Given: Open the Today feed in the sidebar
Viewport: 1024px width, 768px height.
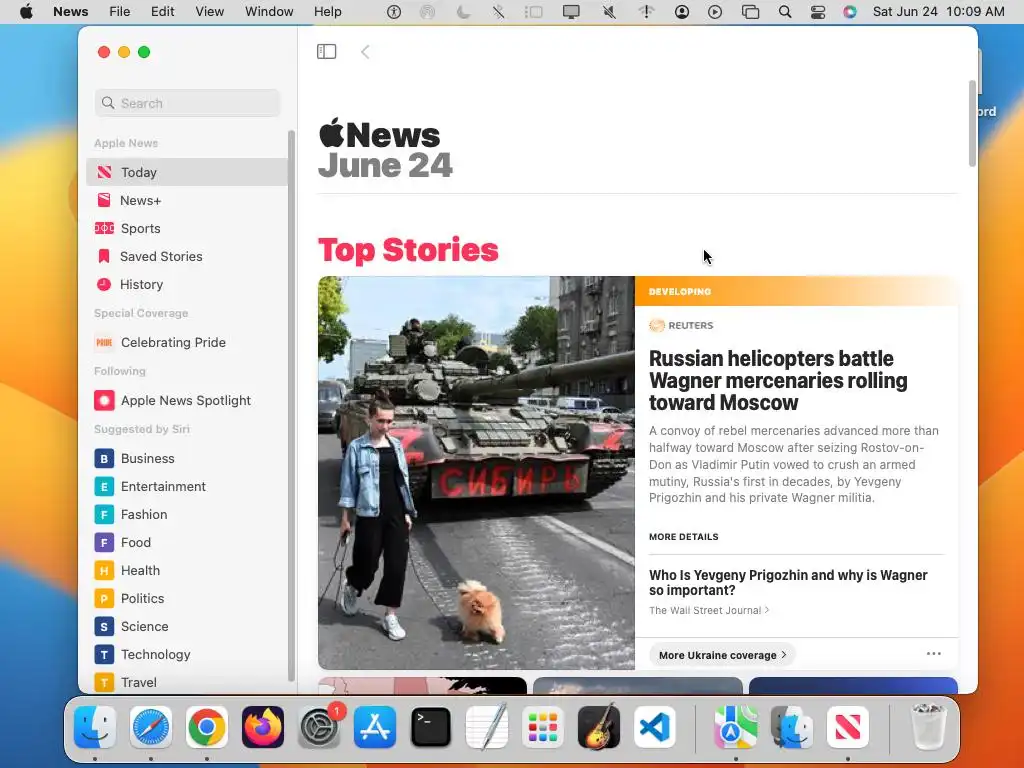Looking at the screenshot, I should pyautogui.click(x=187, y=172).
